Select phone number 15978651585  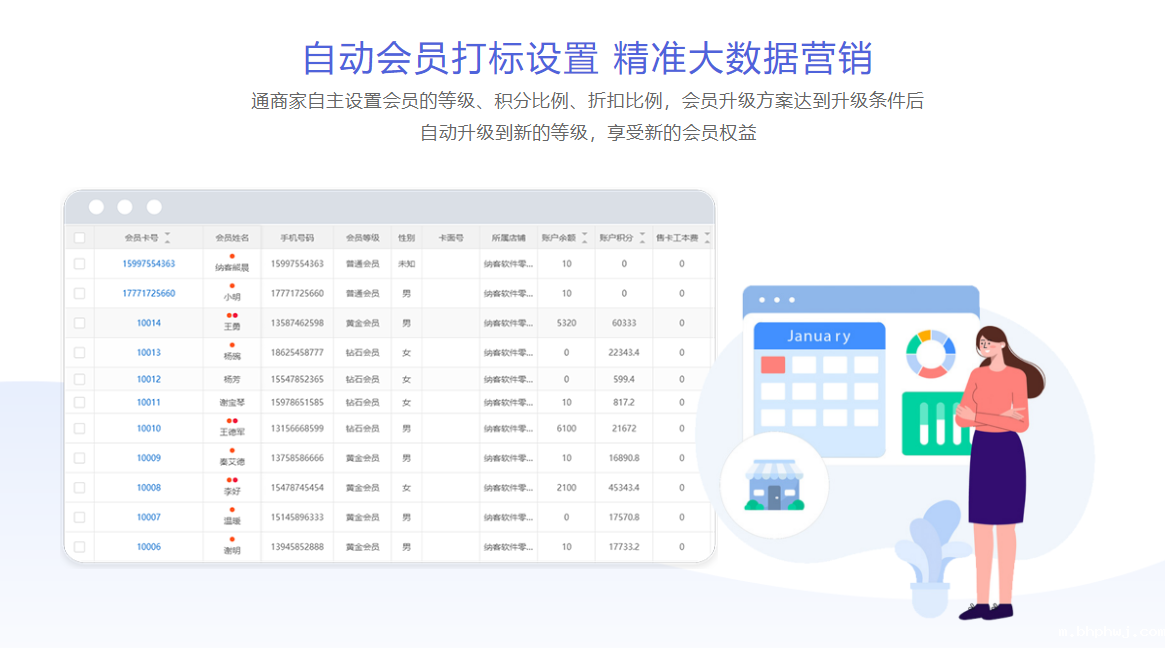[x=297, y=402]
